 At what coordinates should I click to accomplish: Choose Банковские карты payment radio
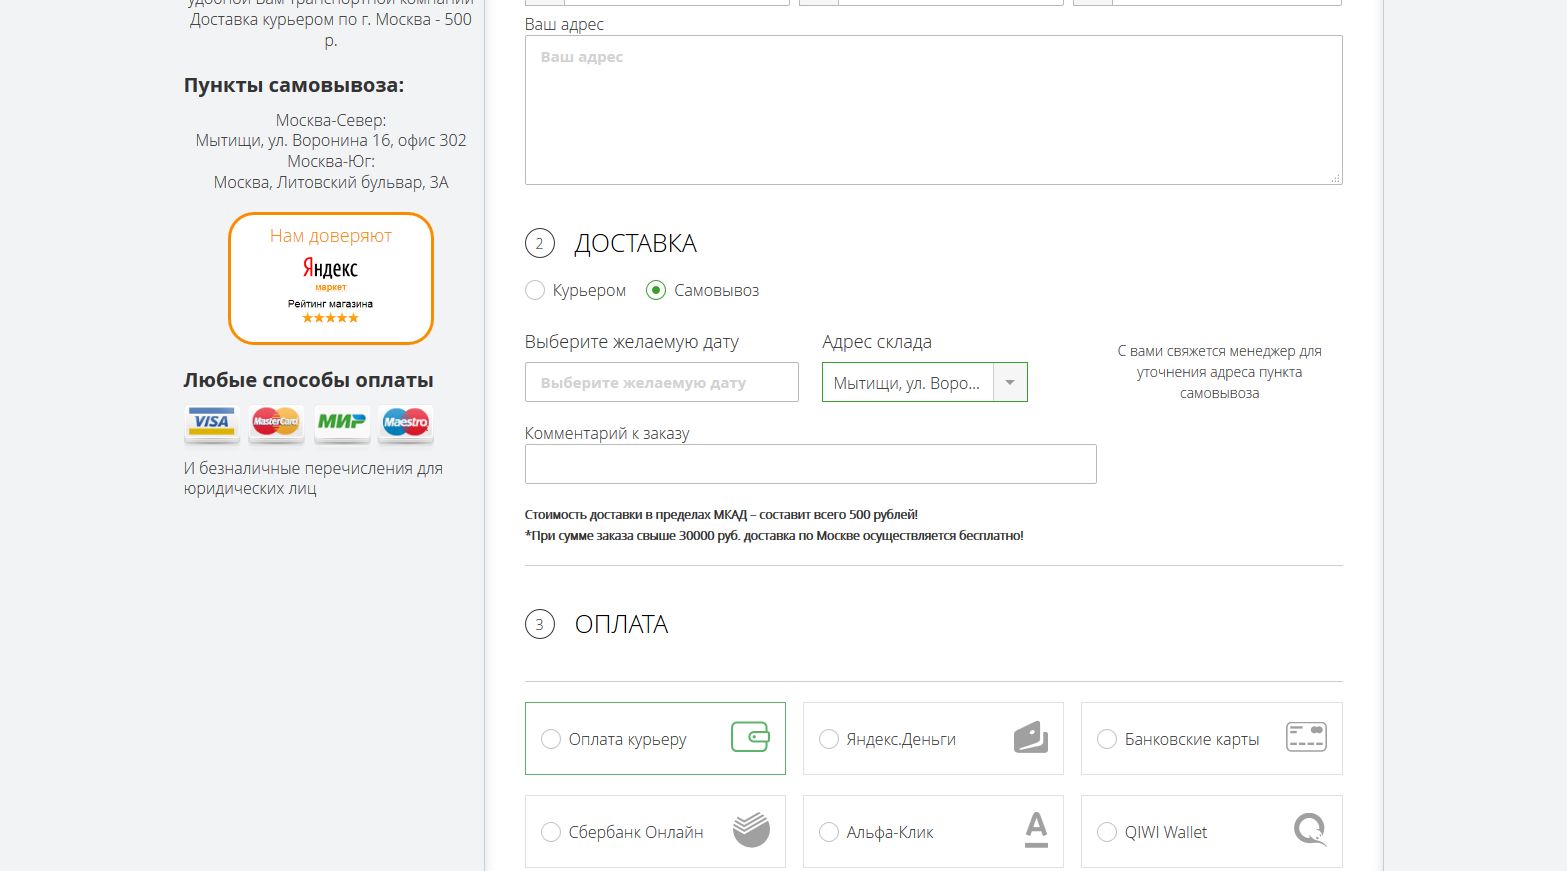pos(1107,740)
